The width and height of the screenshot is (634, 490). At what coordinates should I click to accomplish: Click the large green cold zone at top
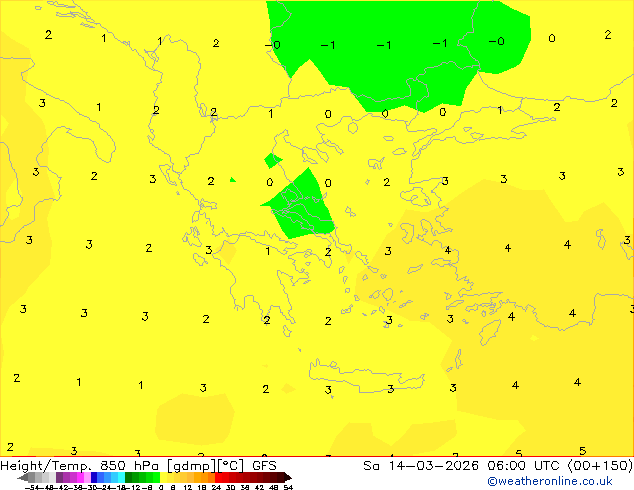pyautogui.click(x=398, y=53)
